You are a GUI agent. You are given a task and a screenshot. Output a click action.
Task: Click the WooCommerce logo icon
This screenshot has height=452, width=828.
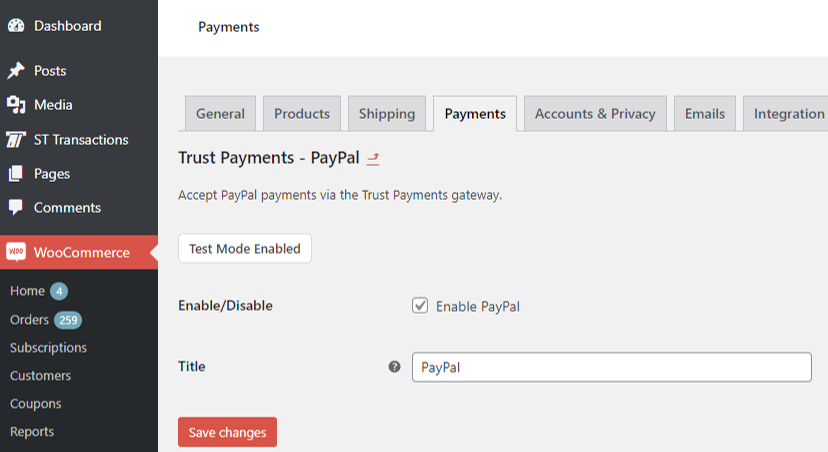tap(16, 252)
